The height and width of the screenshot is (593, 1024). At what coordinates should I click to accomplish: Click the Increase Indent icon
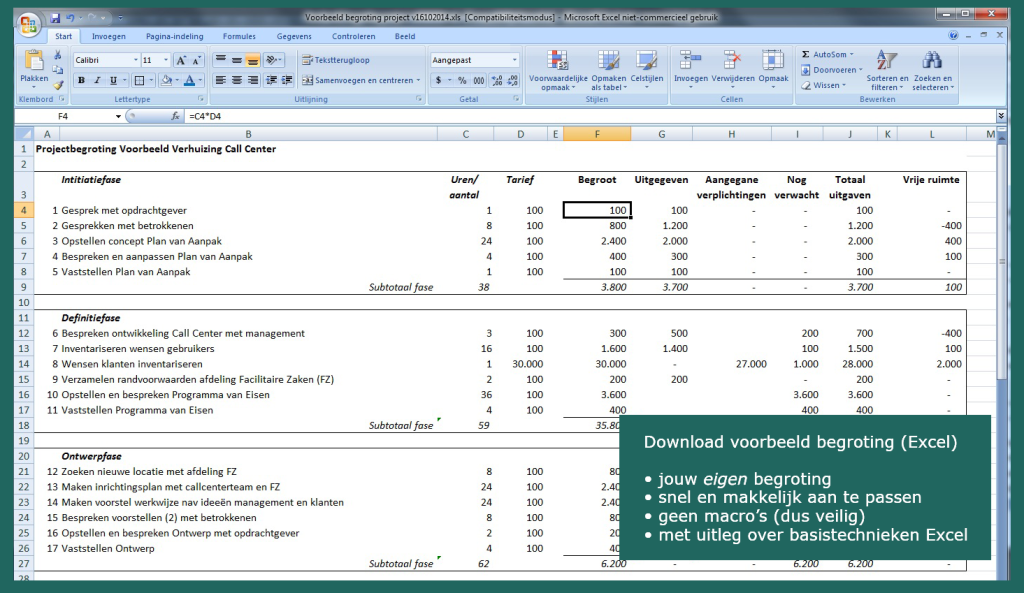click(x=286, y=80)
